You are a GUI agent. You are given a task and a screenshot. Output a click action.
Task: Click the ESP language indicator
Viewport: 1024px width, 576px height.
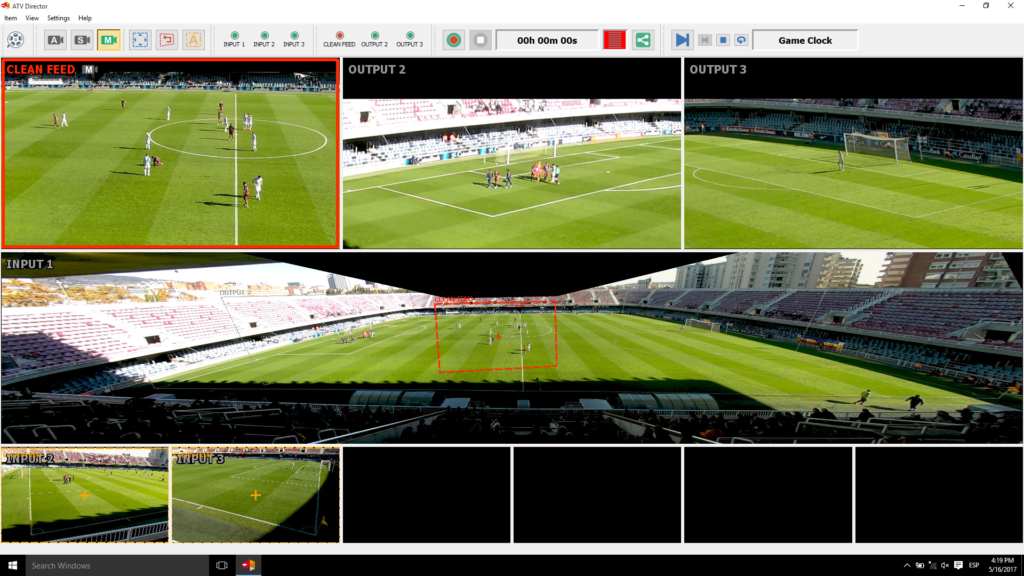coord(974,566)
